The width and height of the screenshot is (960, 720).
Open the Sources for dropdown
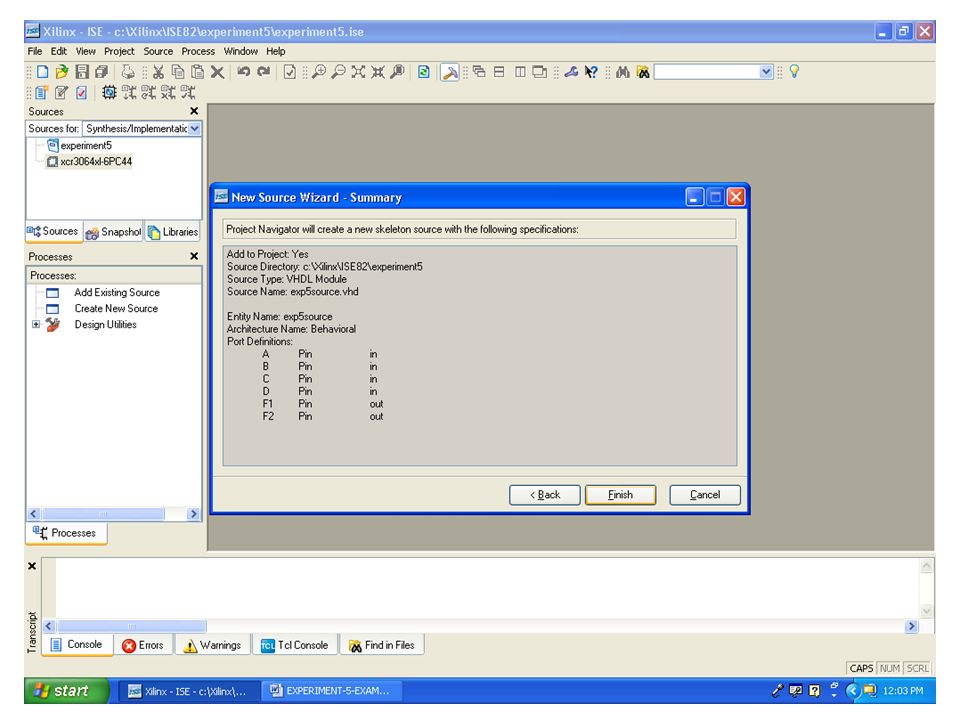click(x=195, y=129)
